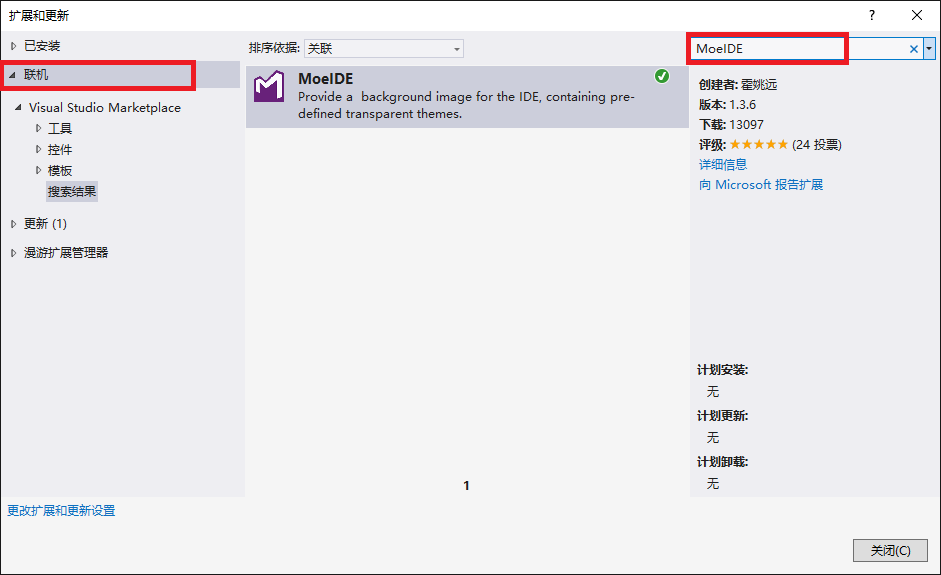Open the 排序依据 sort combo box
The image size is (941, 575).
point(384,49)
